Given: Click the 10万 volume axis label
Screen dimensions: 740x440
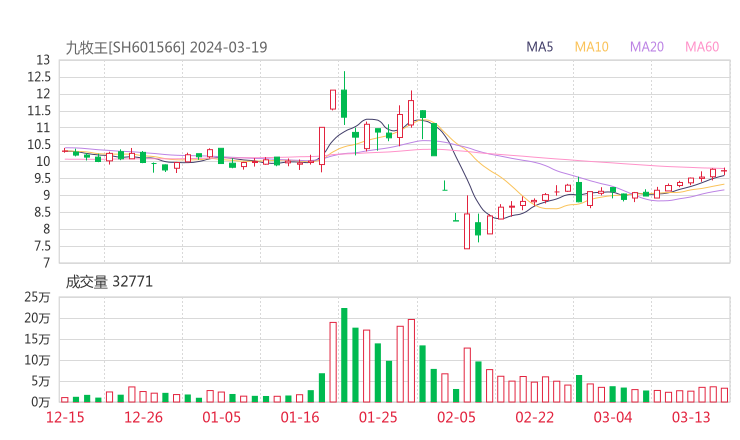Looking at the screenshot, I should pos(37,360).
